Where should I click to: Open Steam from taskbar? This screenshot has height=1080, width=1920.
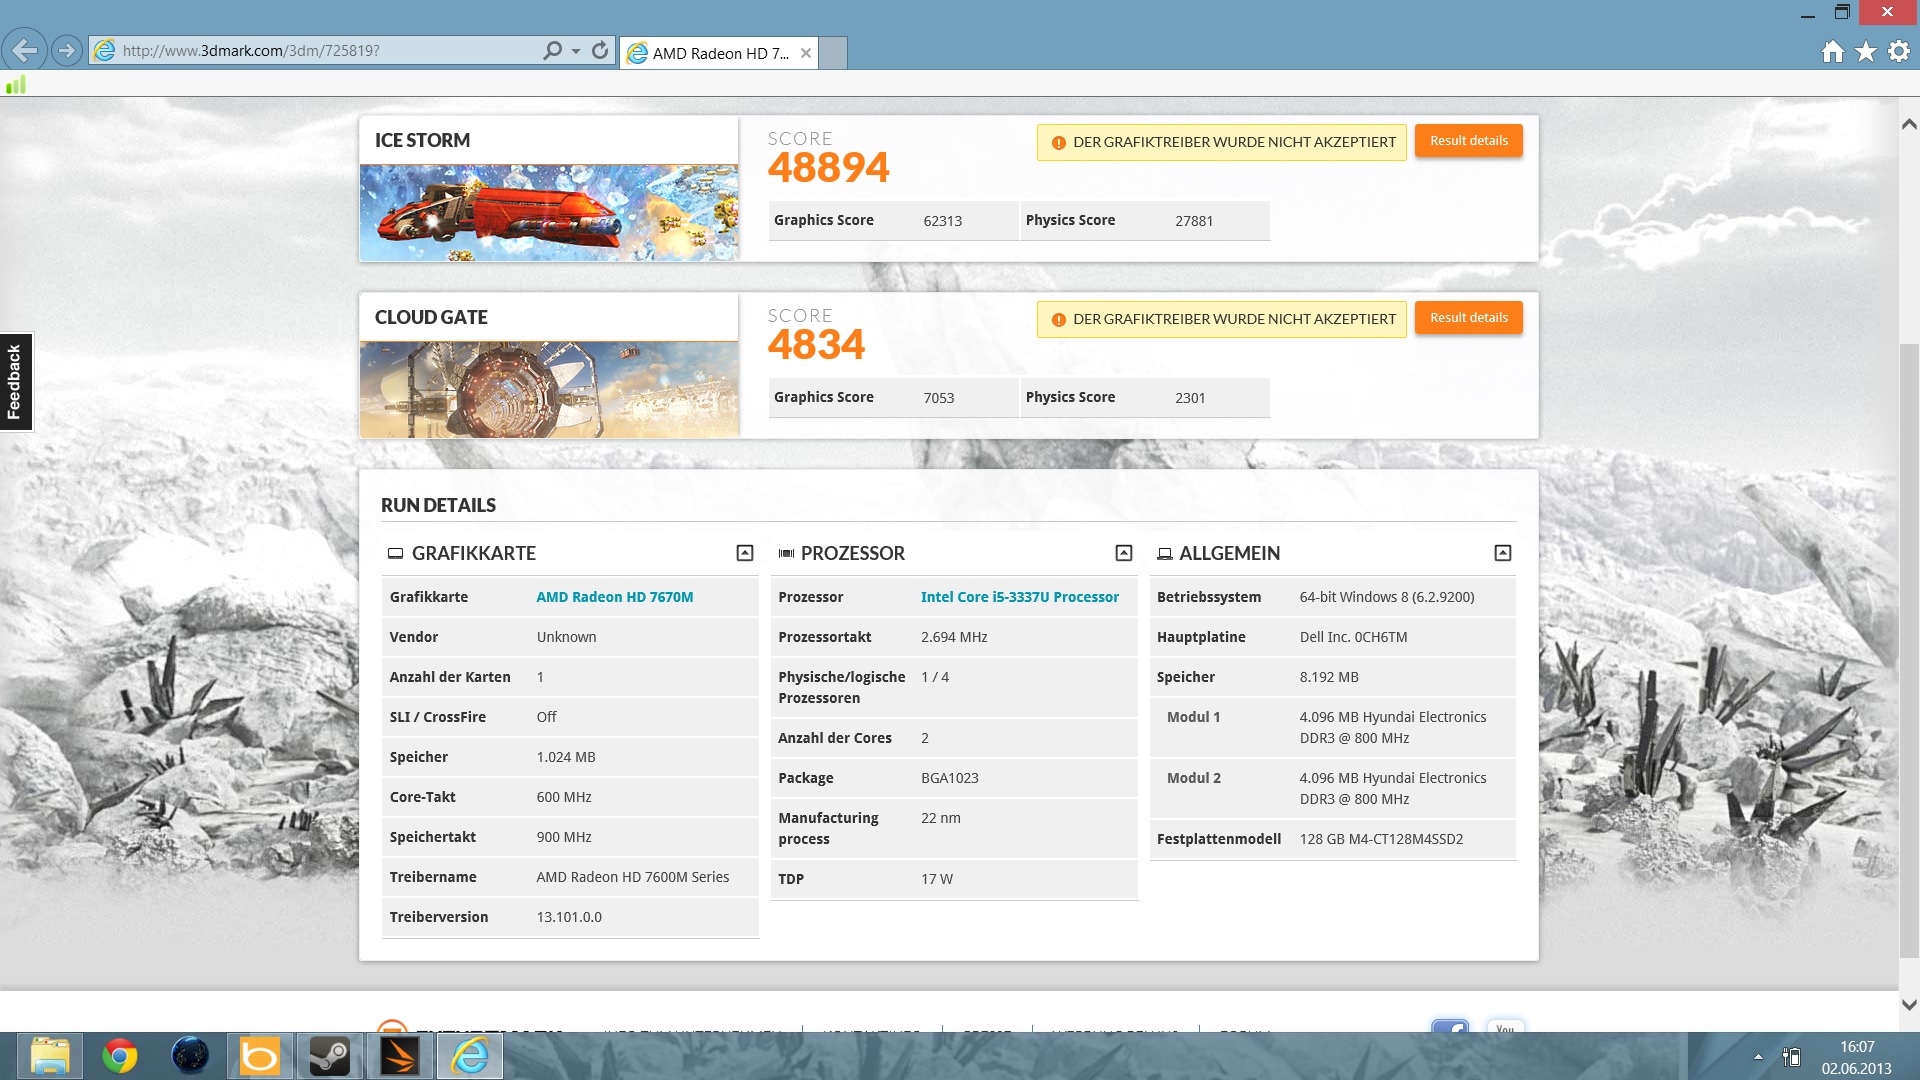click(x=329, y=1056)
